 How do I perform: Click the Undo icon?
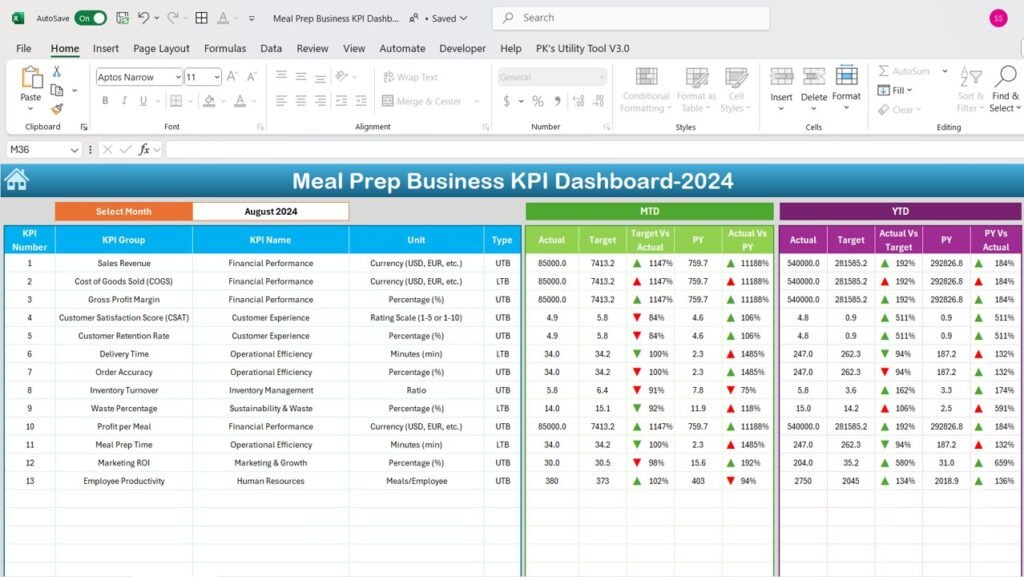tap(146, 17)
